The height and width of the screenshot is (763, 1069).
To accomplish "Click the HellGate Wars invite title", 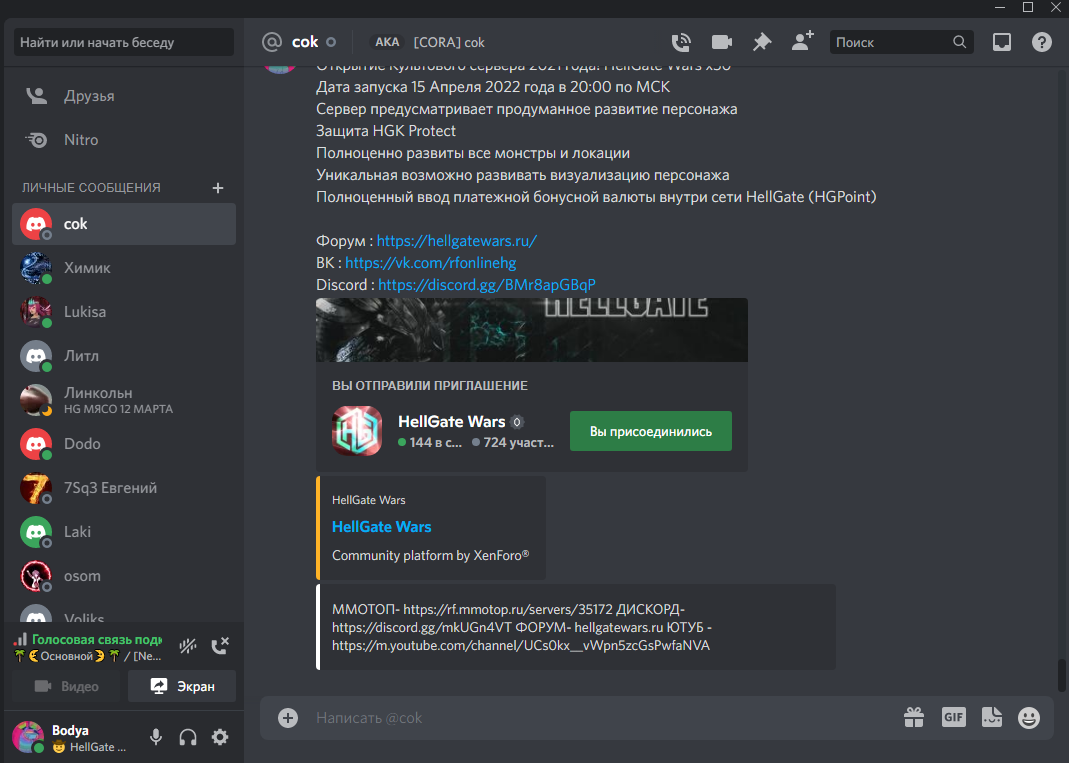I will (x=451, y=421).
